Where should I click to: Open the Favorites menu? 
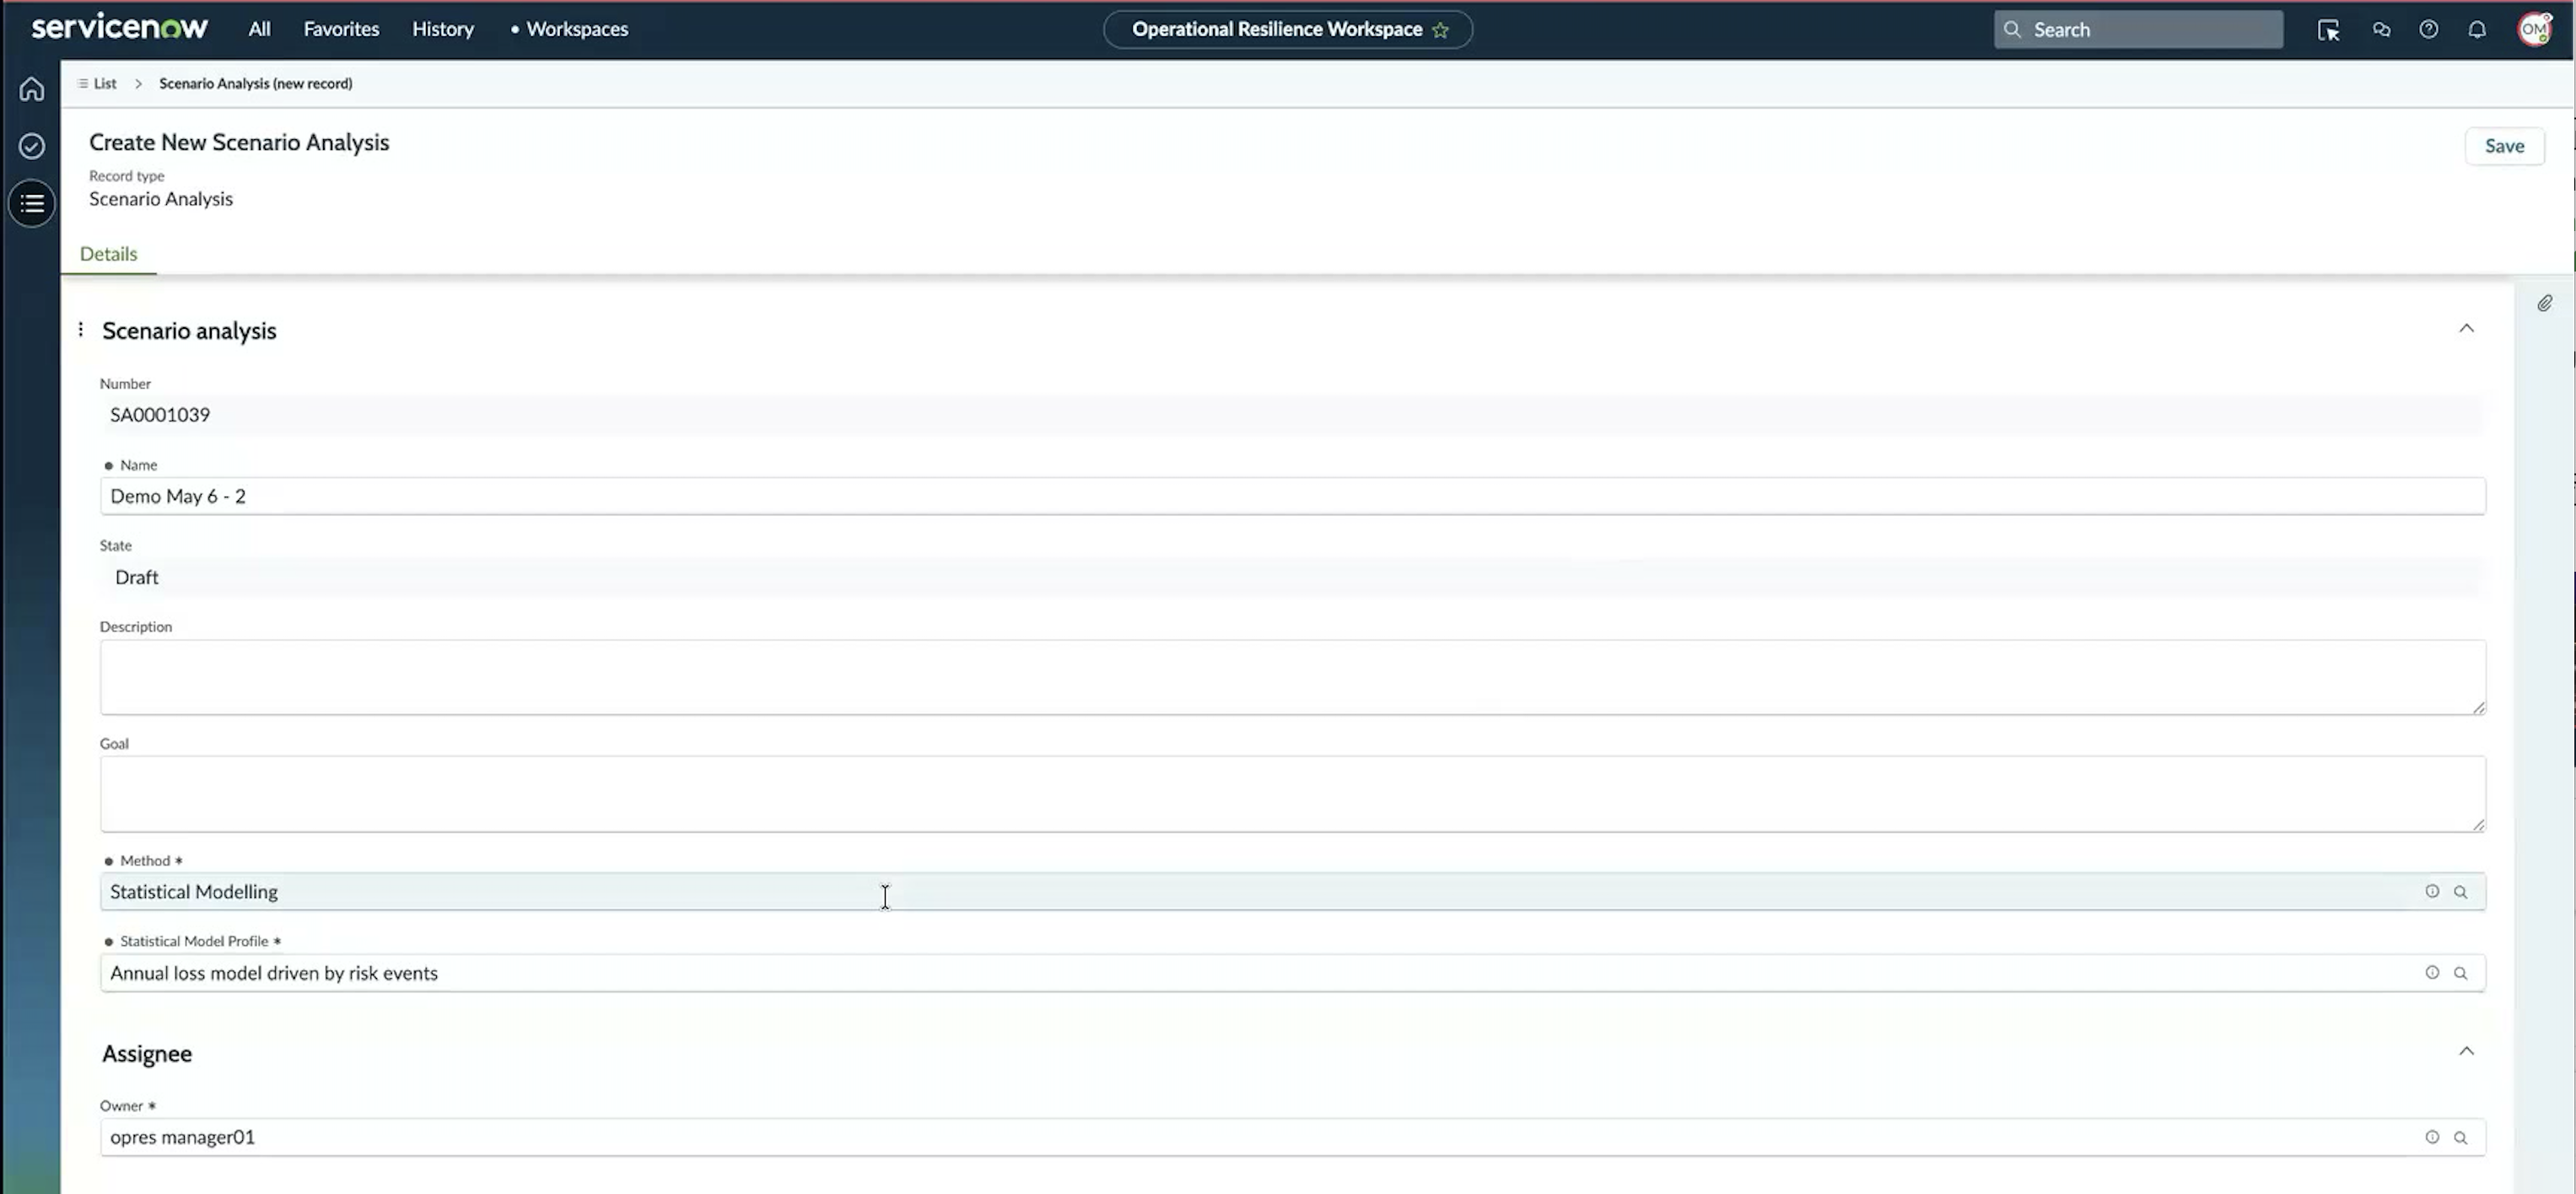click(x=341, y=29)
